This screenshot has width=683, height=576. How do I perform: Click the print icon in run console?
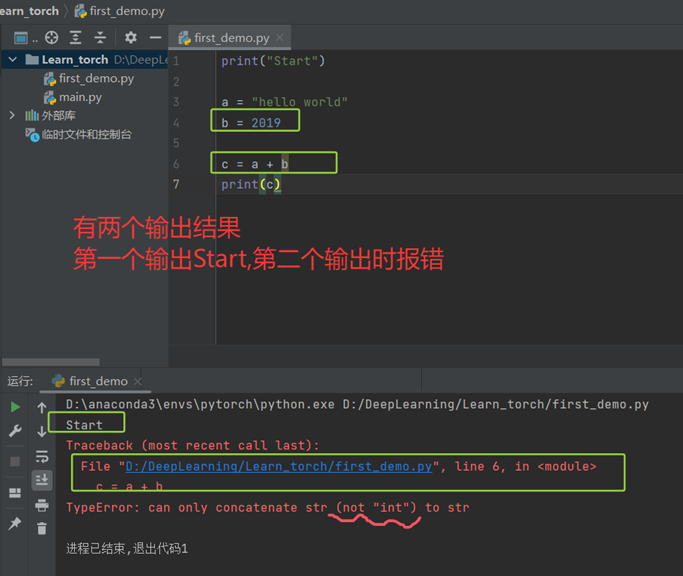click(42, 505)
